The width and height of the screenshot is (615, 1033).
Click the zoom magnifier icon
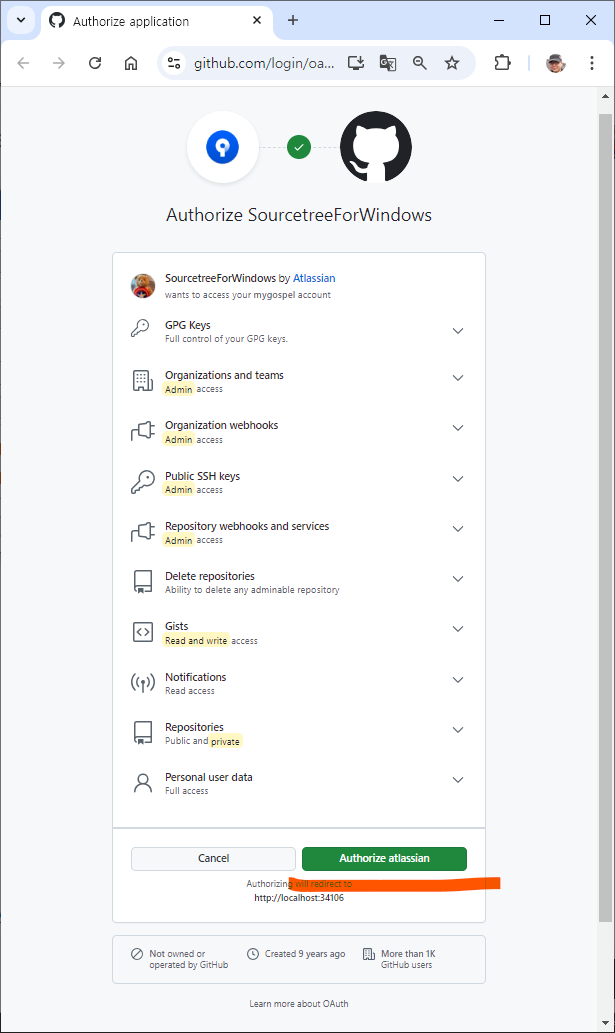click(419, 63)
